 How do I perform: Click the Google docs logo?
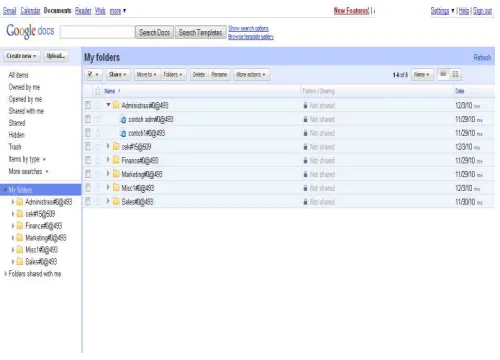(x=30, y=31)
